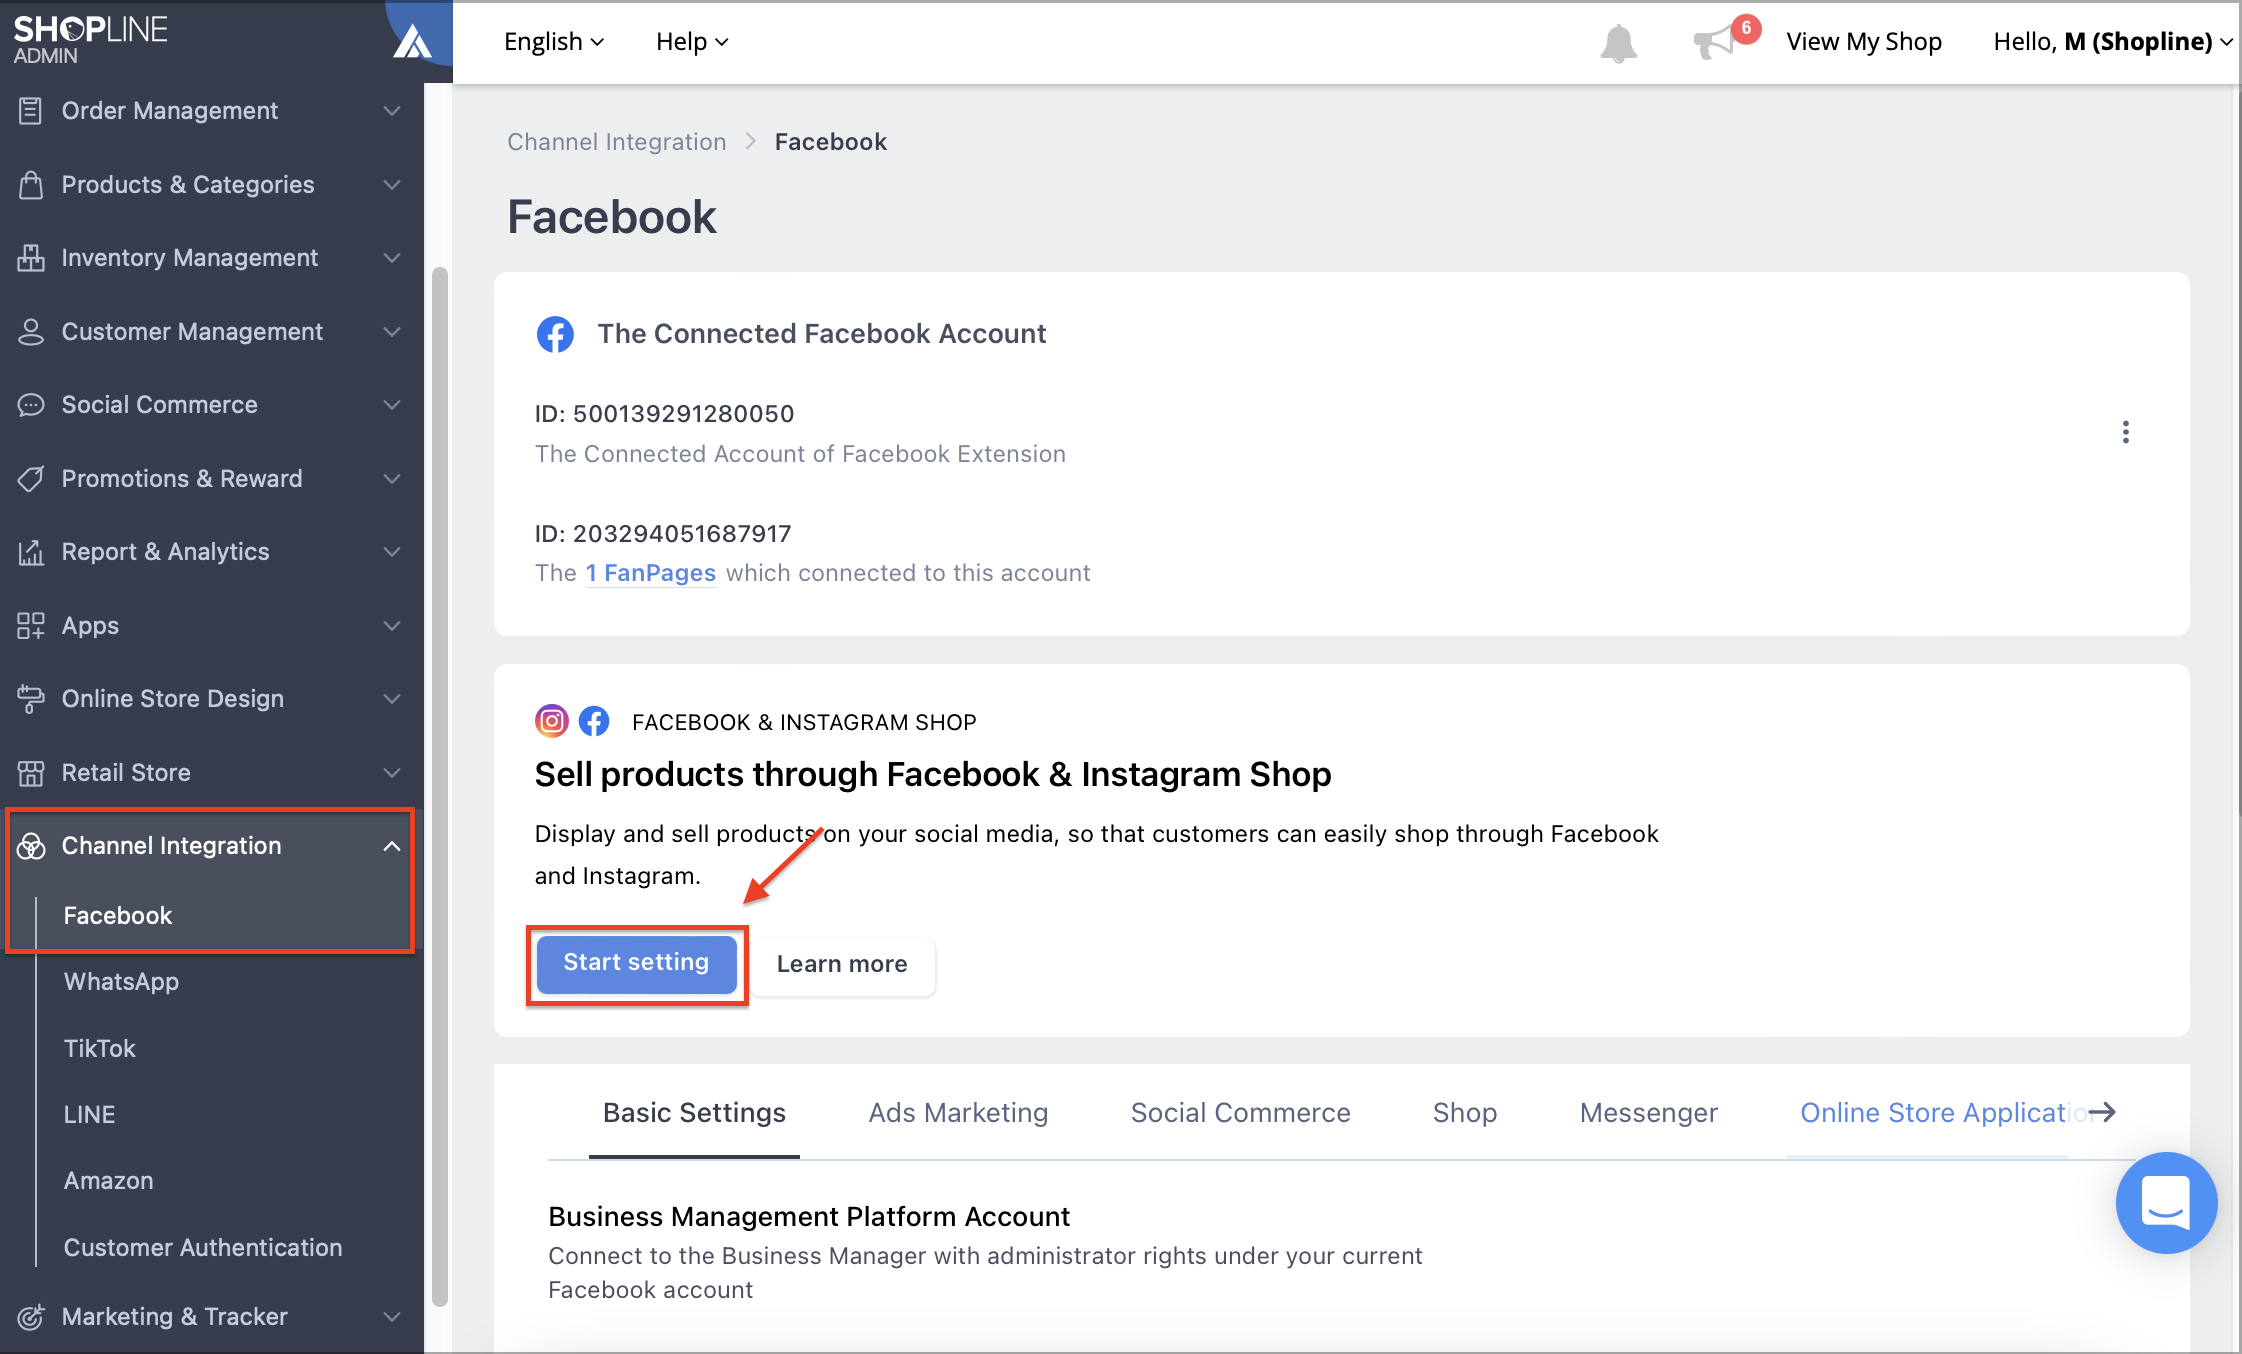Collapse Channel Integration chevron

[392, 846]
